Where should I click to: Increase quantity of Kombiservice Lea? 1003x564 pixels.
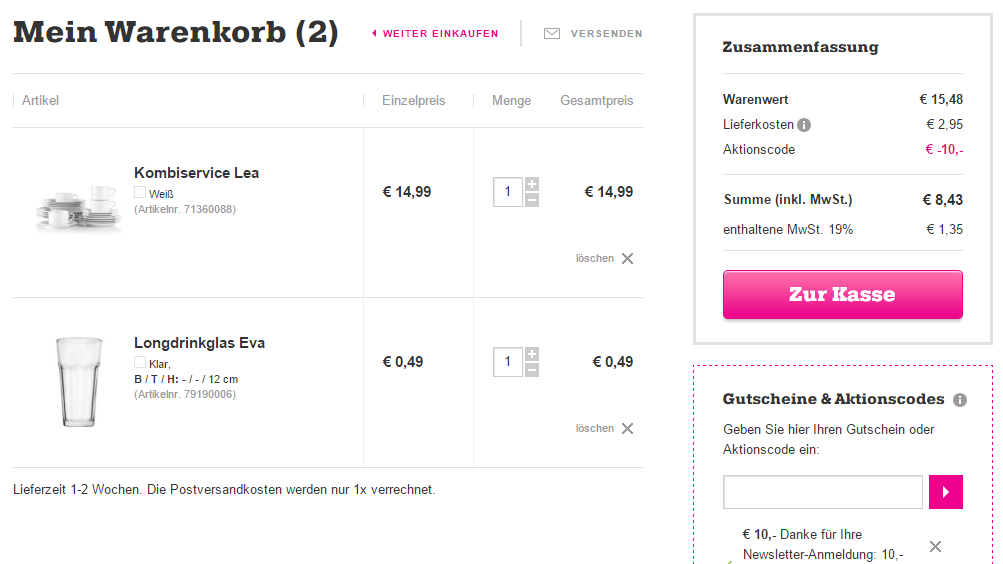pyautogui.click(x=532, y=184)
